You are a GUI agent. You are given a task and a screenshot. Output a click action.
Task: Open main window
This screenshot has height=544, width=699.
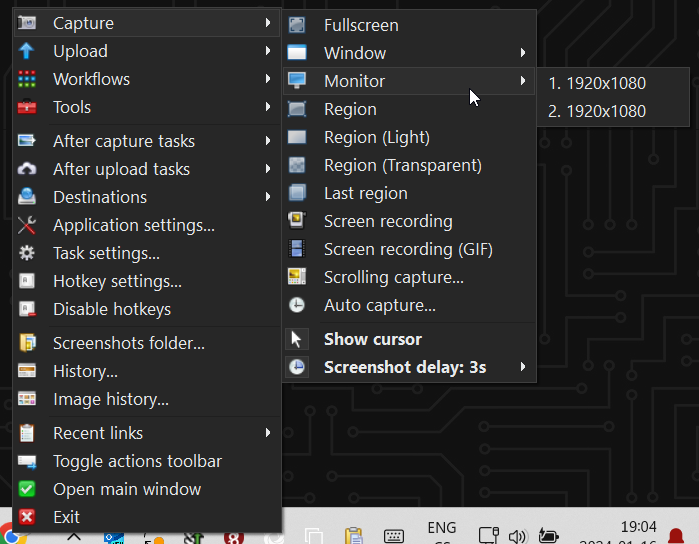(x=127, y=489)
